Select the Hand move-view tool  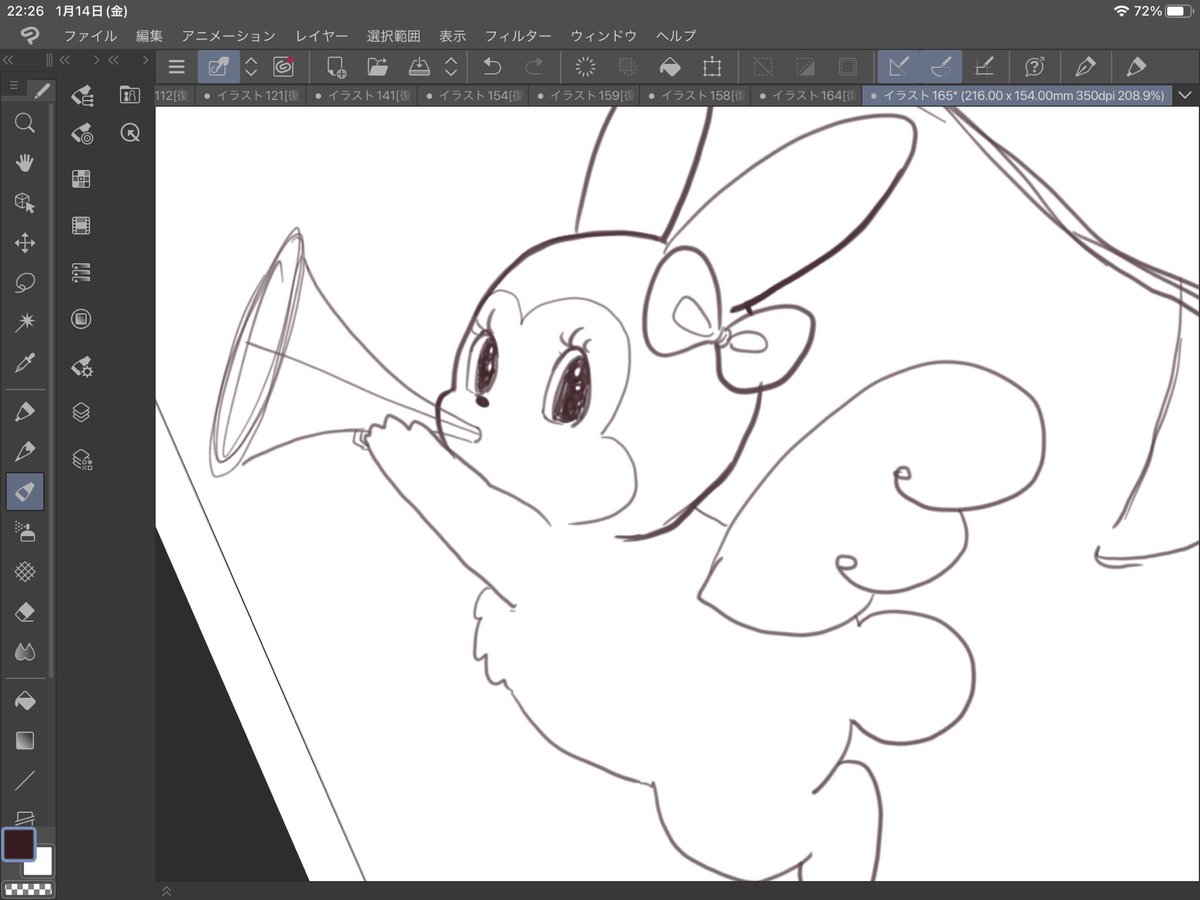point(25,163)
